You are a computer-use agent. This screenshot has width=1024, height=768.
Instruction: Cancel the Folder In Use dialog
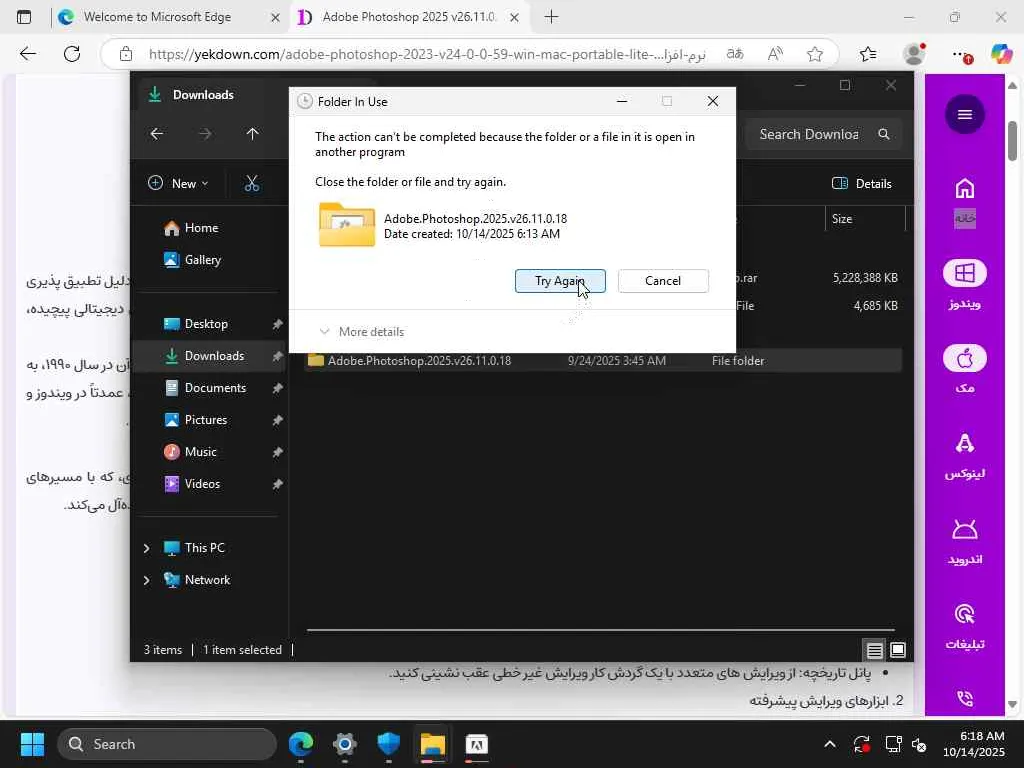(x=663, y=281)
